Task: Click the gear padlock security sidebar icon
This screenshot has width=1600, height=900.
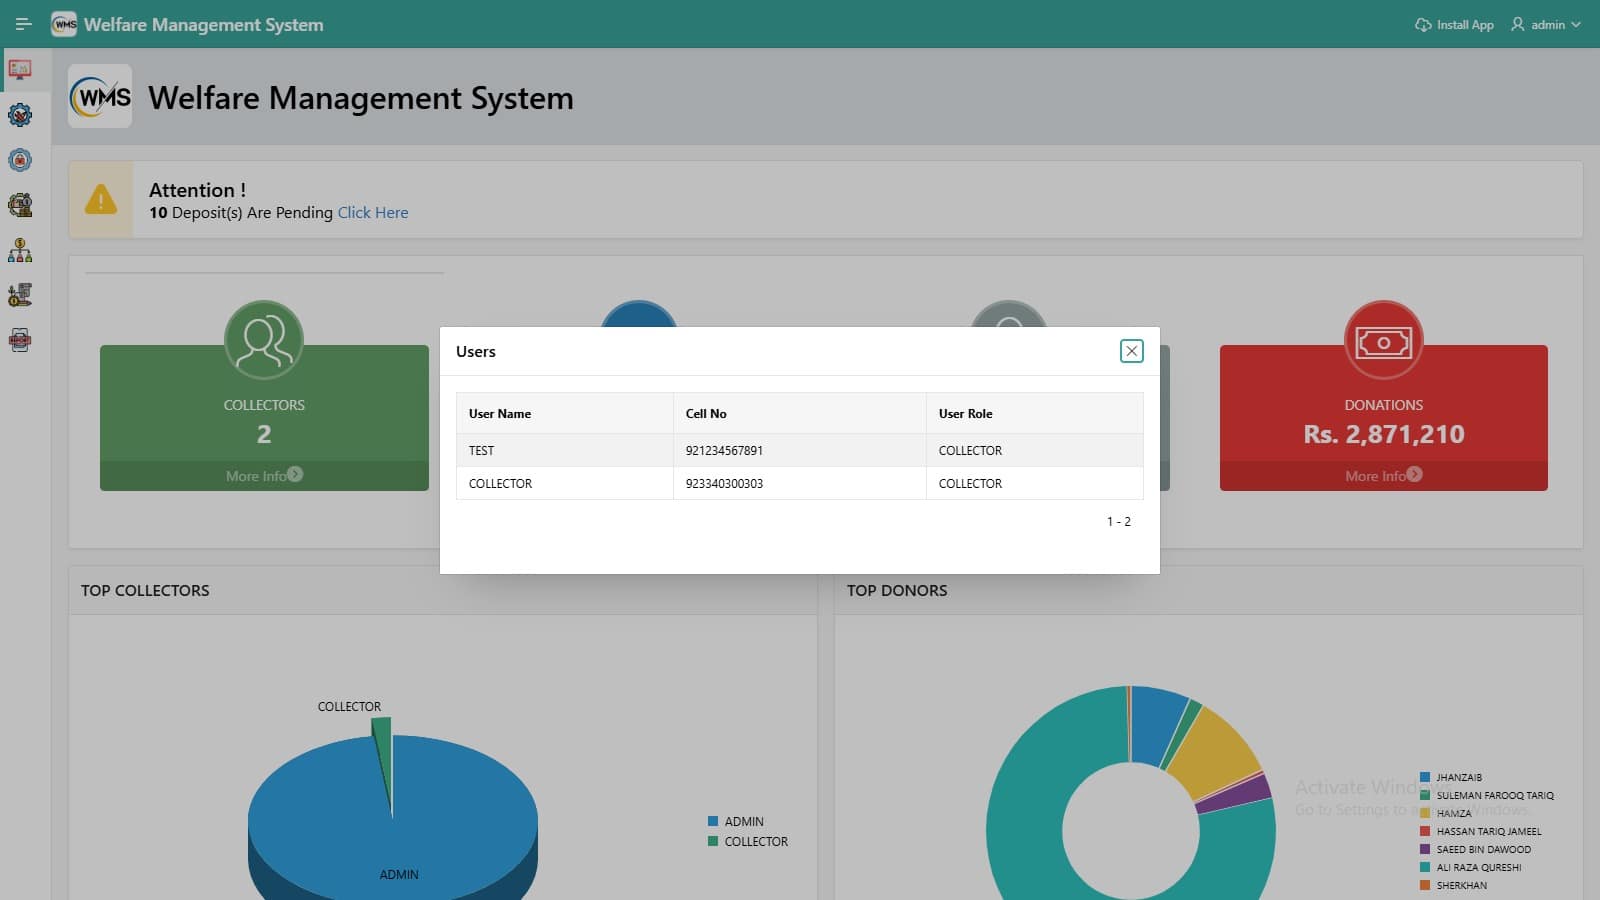Action: (20, 160)
